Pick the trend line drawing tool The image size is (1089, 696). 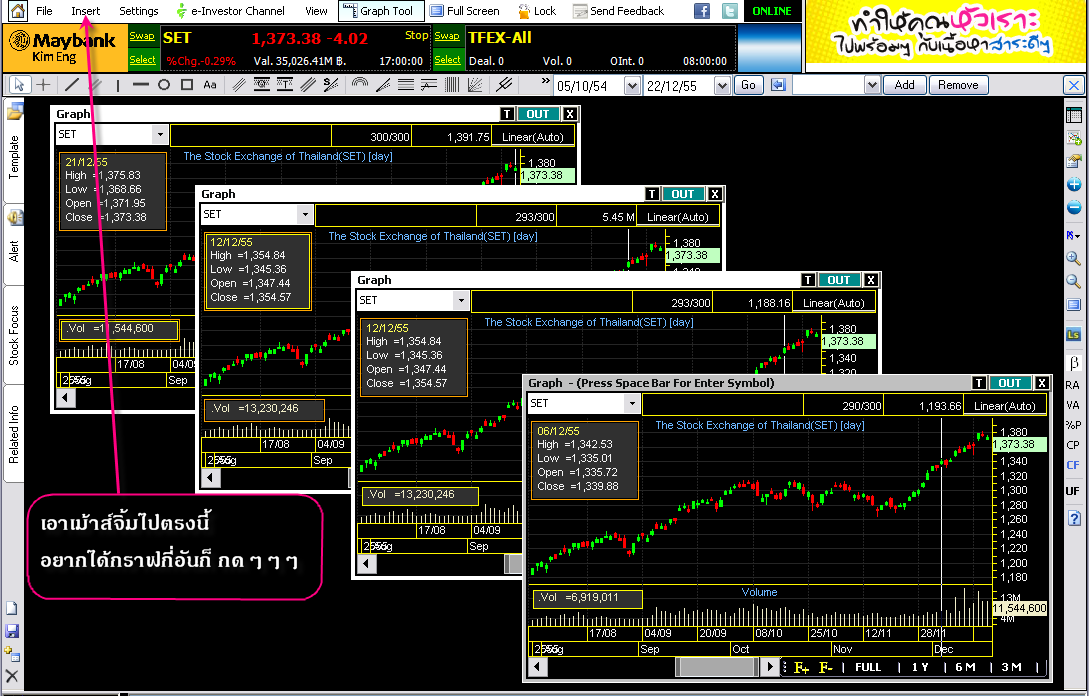[x=72, y=85]
